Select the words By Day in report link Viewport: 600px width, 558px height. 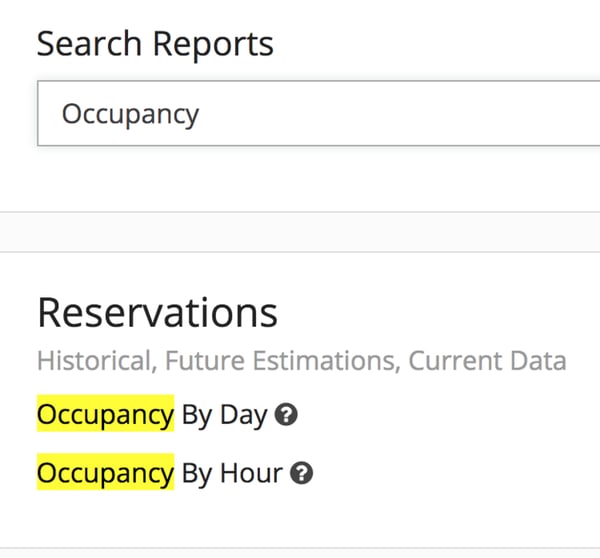click(224, 416)
